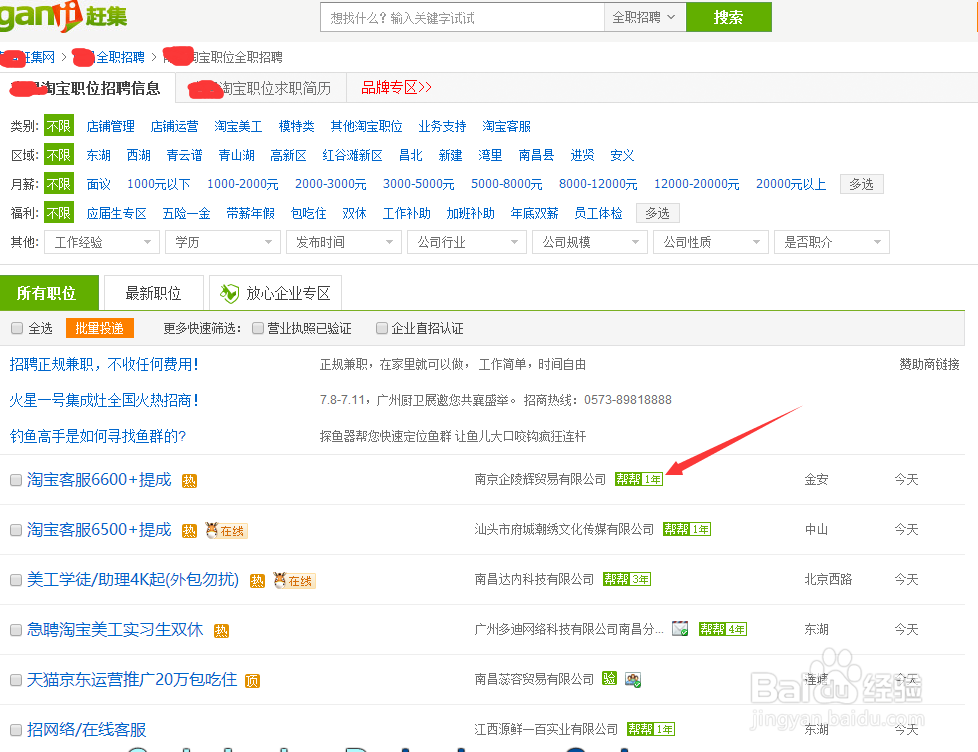Screen dimensions: 978x752
Task: Open the 淘宝职位招聘信息 tab
Action: (x=87, y=89)
